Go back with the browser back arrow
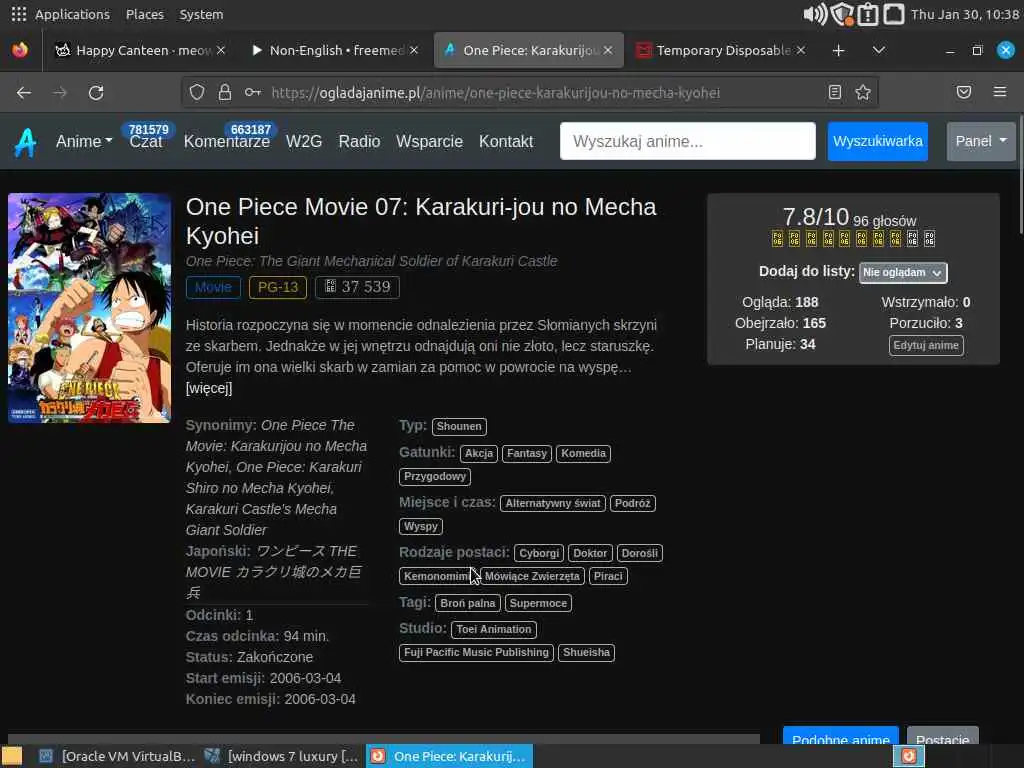Viewport: 1024px width, 768px height. [24, 93]
